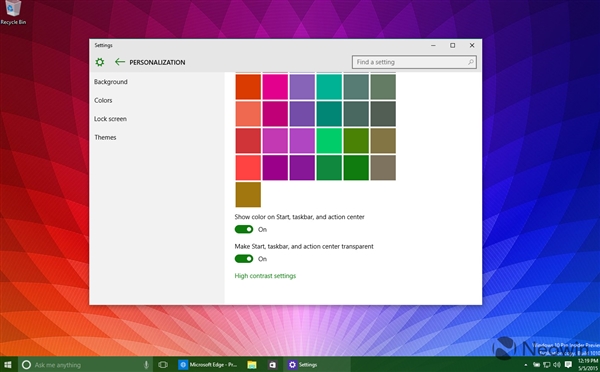Choose the dark teal swatch in the second row
600x372 pixels.
[329, 114]
